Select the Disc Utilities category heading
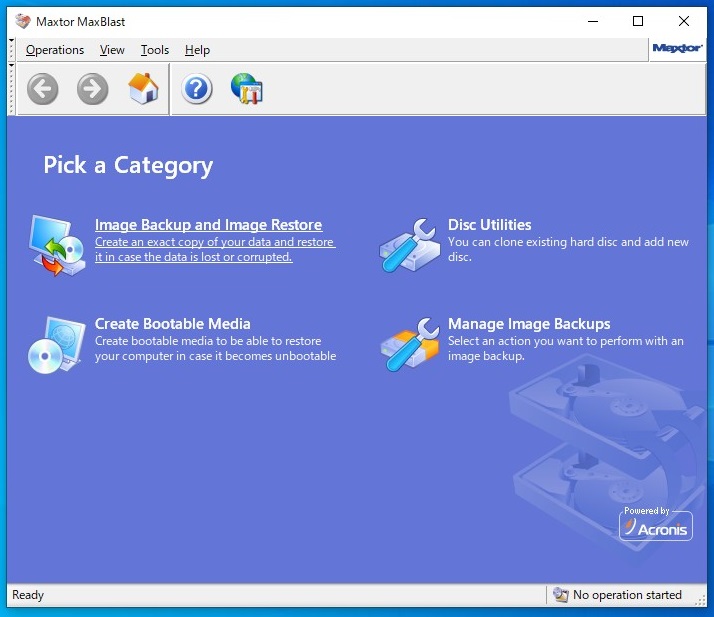 490,224
